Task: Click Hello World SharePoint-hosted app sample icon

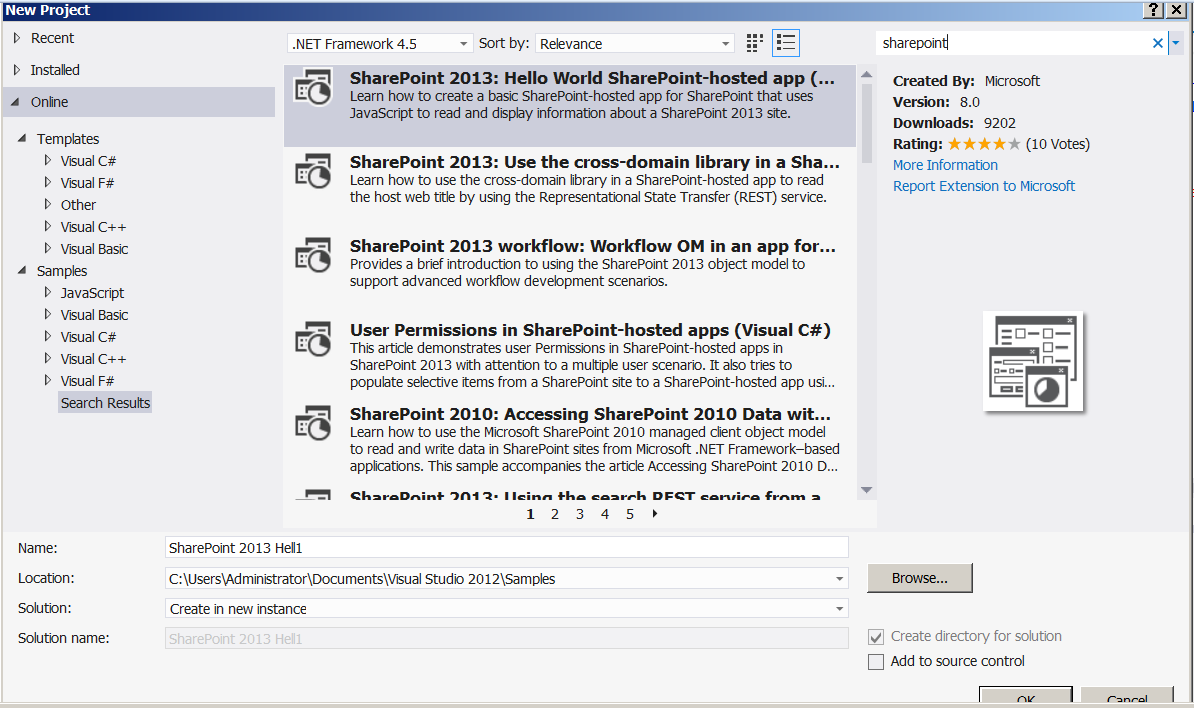Action: [313, 88]
